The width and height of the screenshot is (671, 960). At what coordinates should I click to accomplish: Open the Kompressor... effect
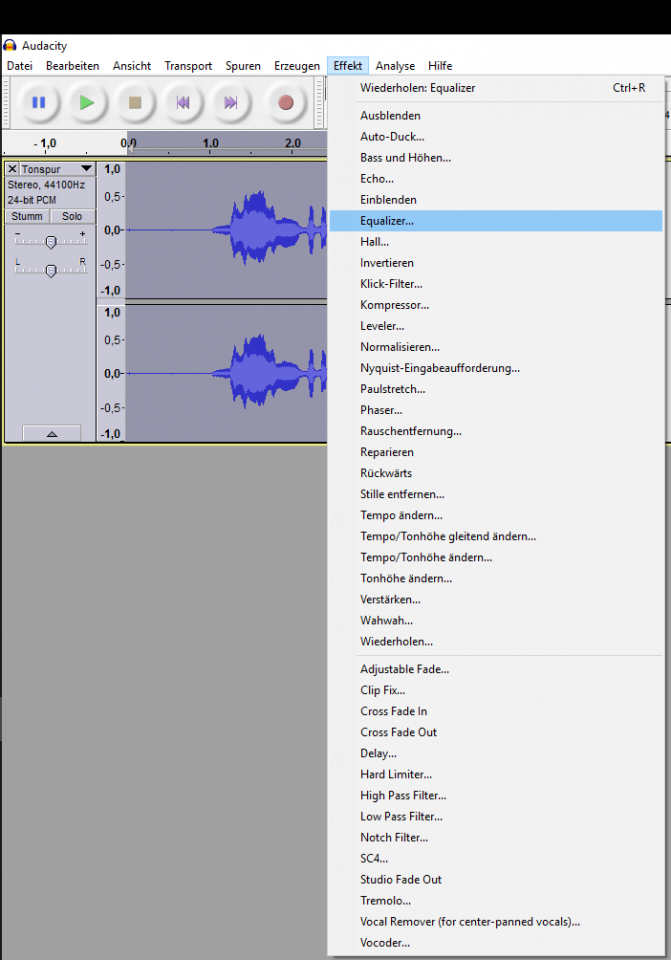[x=394, y=305]
